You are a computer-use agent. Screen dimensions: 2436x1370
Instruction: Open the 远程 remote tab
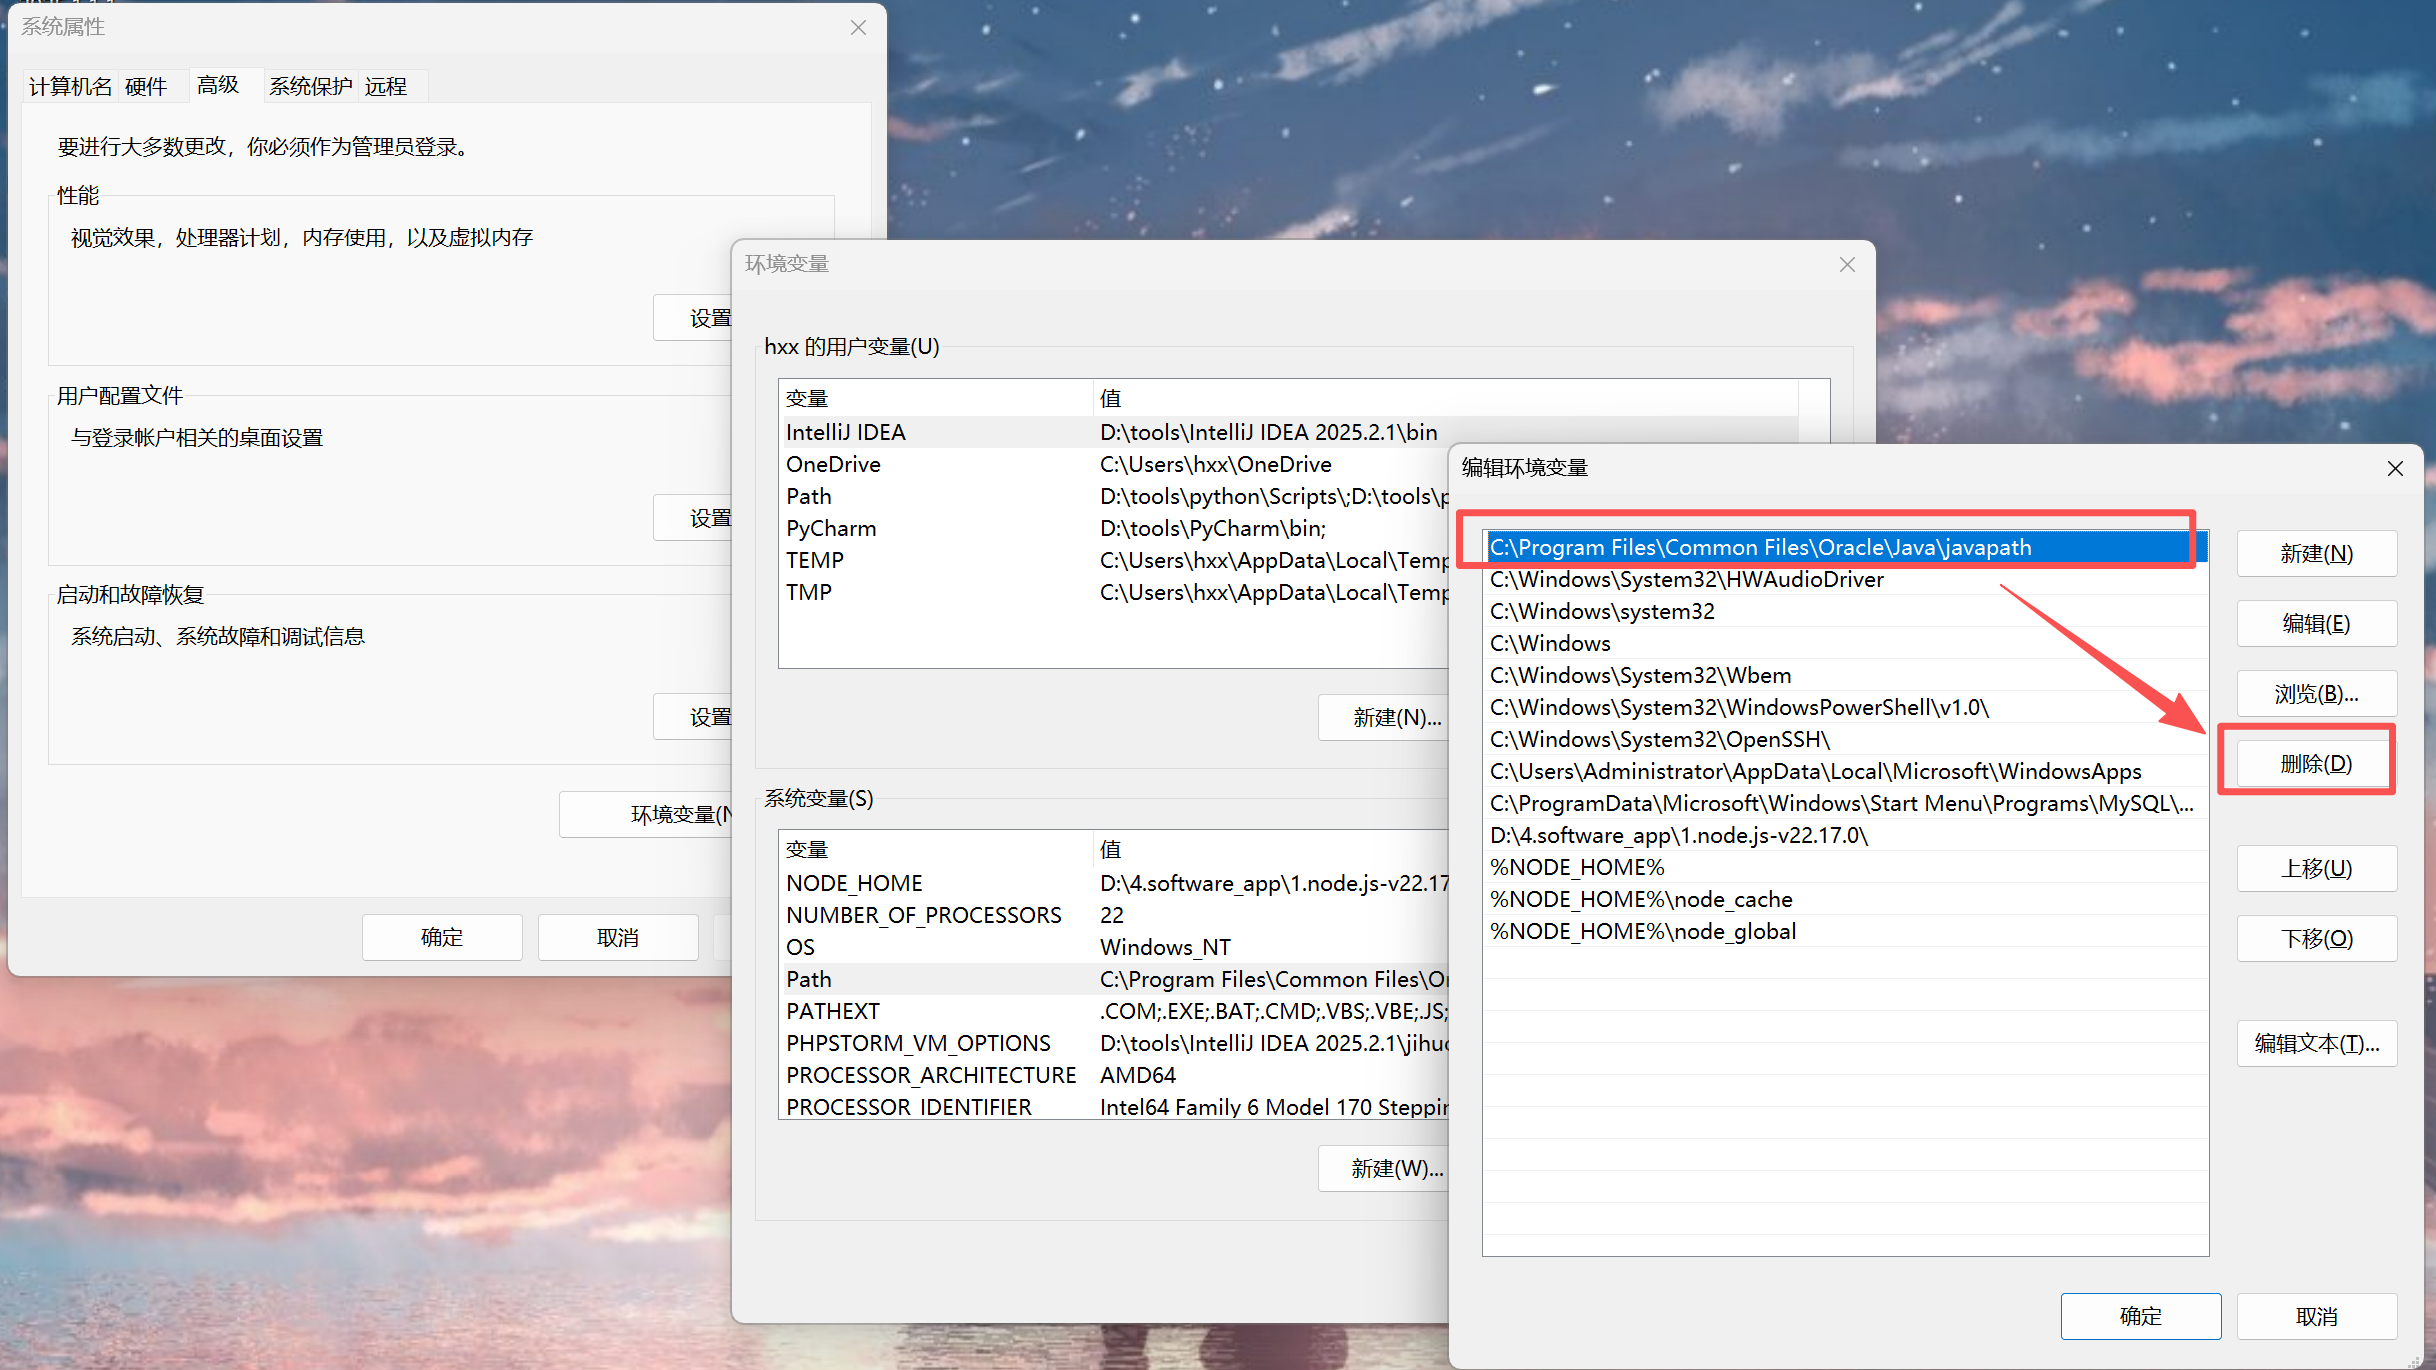386,87
